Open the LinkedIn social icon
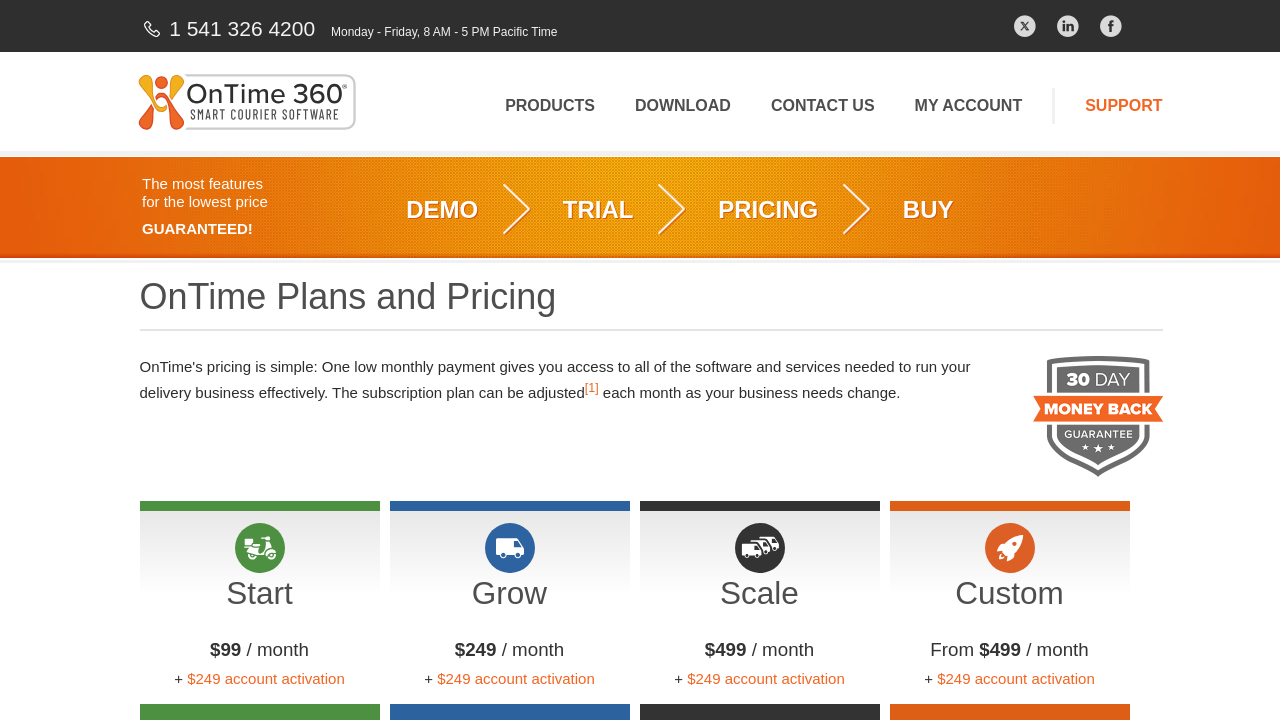The width and height of the screenshot is (1280, 720). (1067, 26)
